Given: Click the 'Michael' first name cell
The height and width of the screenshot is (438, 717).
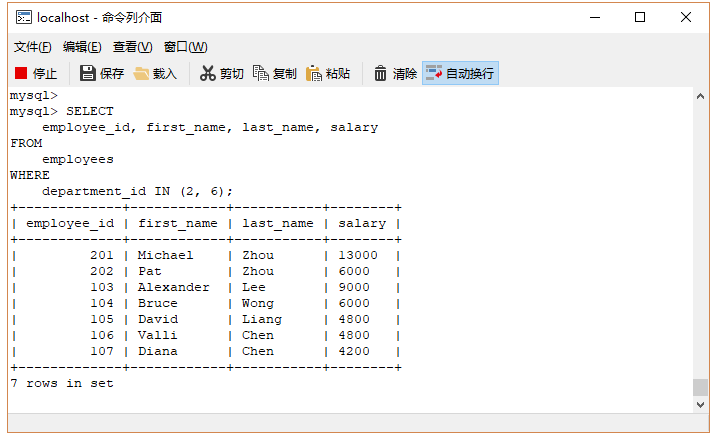Looking at the screenshot, I should tap(166, 255).
